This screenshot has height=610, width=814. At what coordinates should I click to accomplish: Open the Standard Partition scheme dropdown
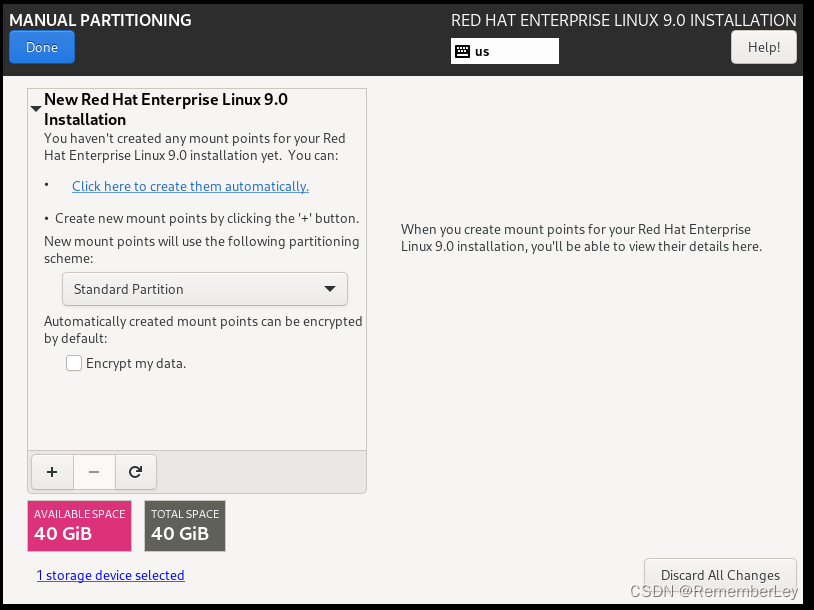click(205, 289)
